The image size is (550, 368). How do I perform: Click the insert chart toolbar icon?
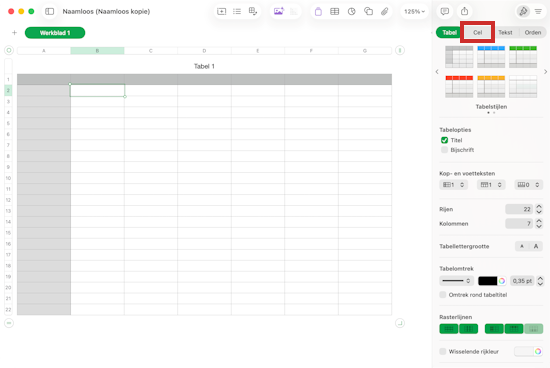(x=351, y=12)
